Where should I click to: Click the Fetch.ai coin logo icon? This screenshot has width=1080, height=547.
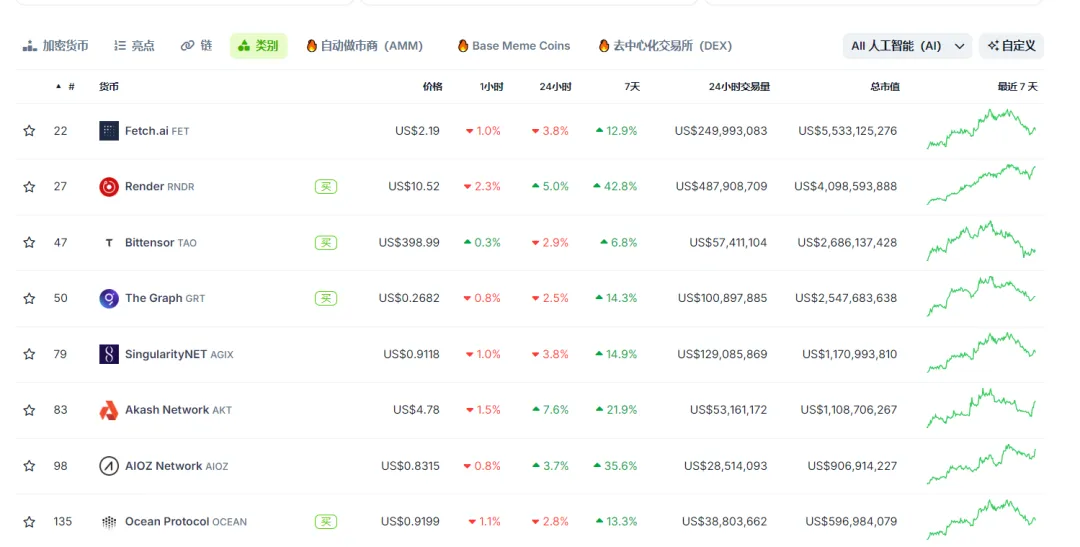pyautogui.click(x=109, y=131)
